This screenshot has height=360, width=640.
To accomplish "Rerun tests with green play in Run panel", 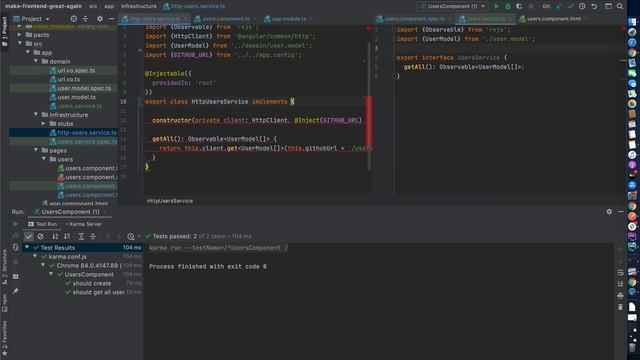I will click(x=16, y=224).
